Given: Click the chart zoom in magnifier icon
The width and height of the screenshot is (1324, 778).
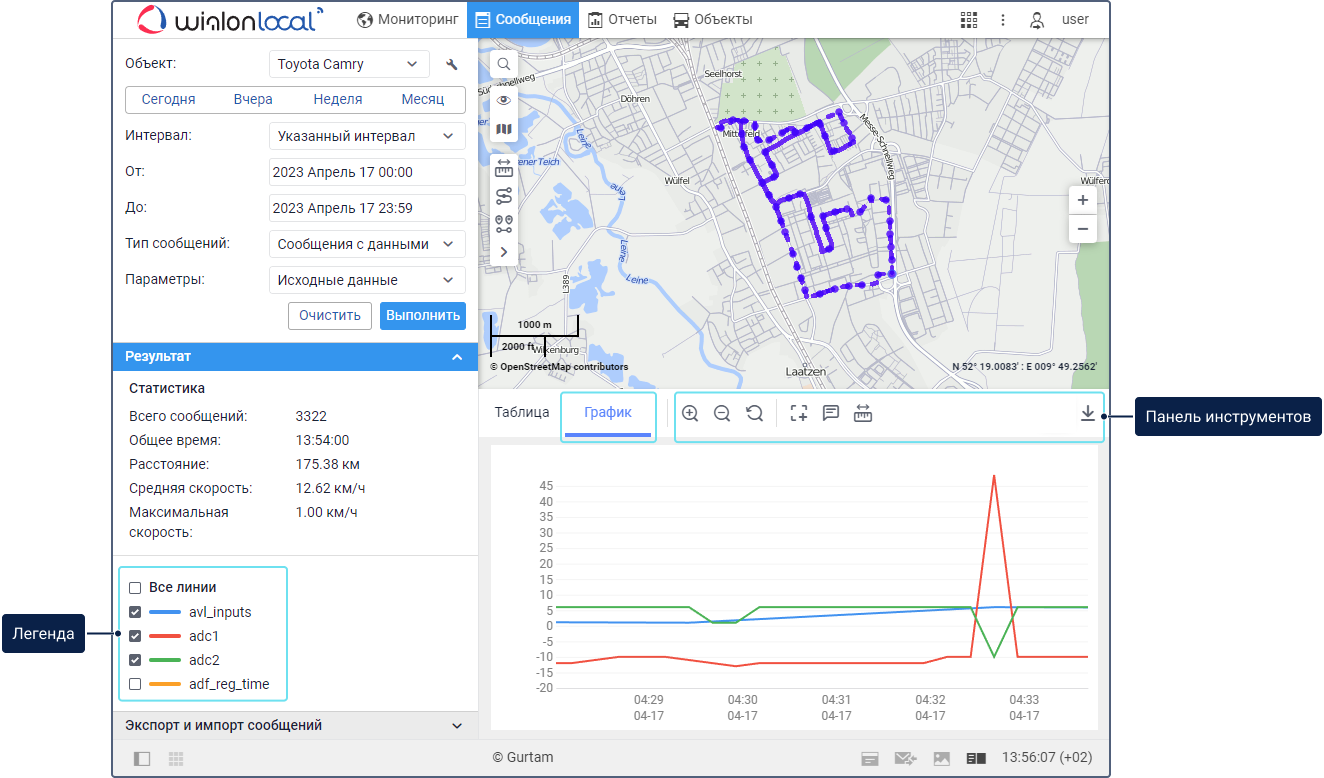Looking at the screenshot, I should pos(690,413).
